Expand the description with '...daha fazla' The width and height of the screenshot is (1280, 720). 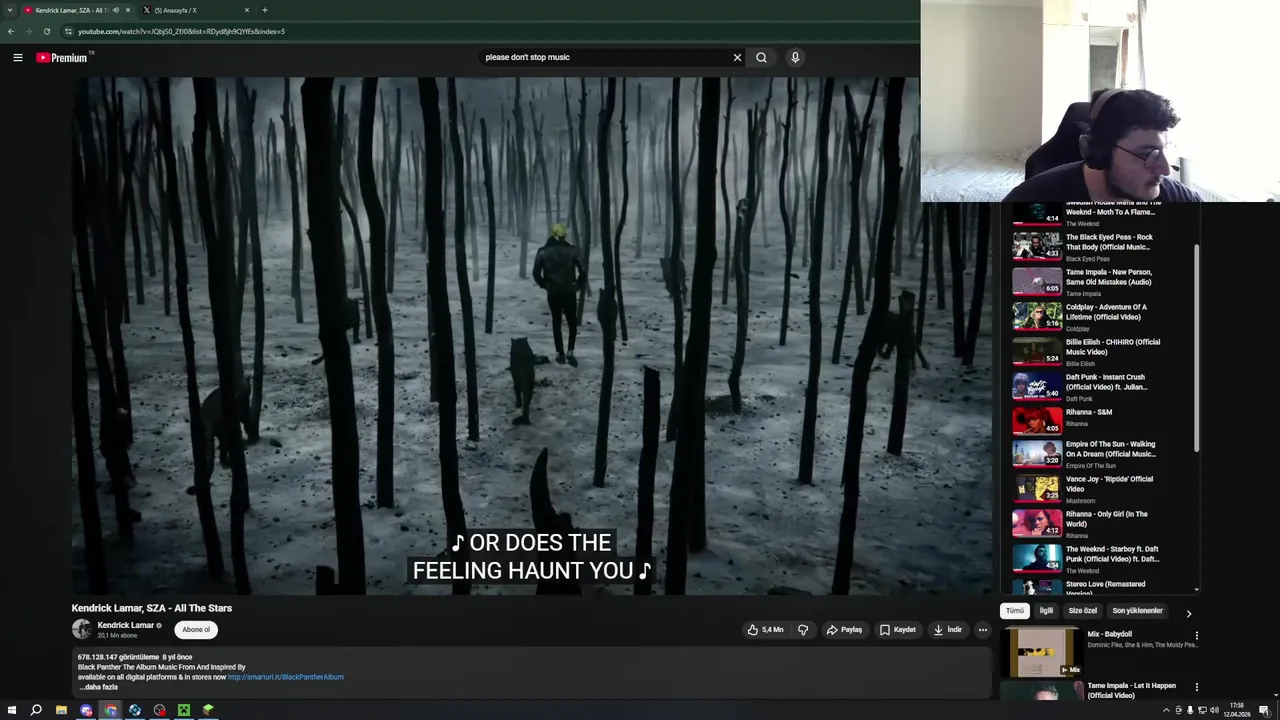pos(98,687)
